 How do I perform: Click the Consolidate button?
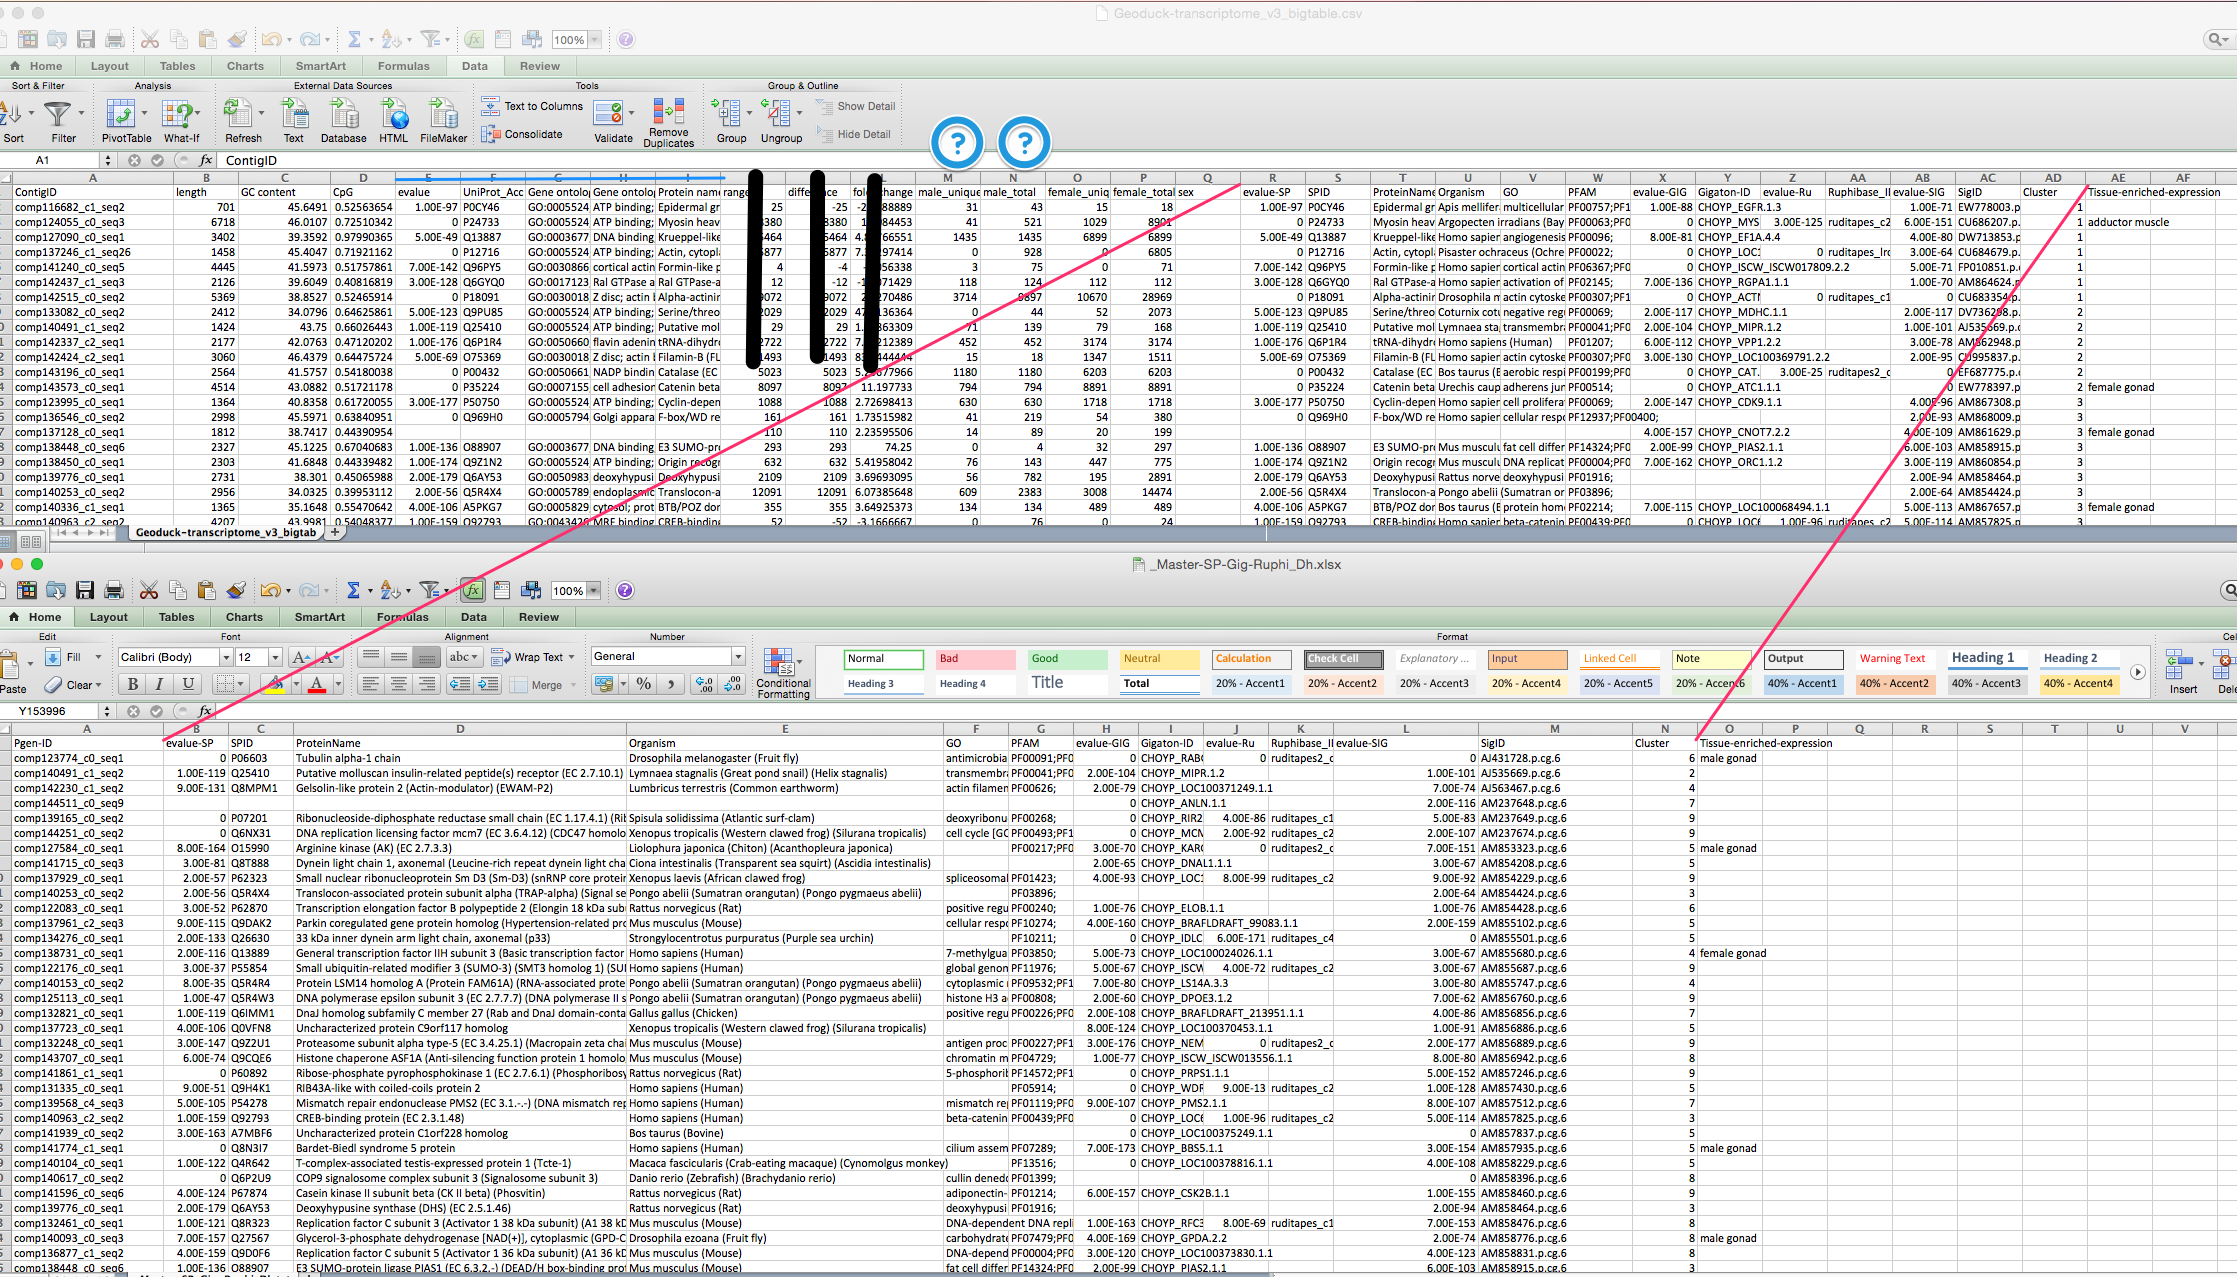pyautogui.click(x=522, y=134)
